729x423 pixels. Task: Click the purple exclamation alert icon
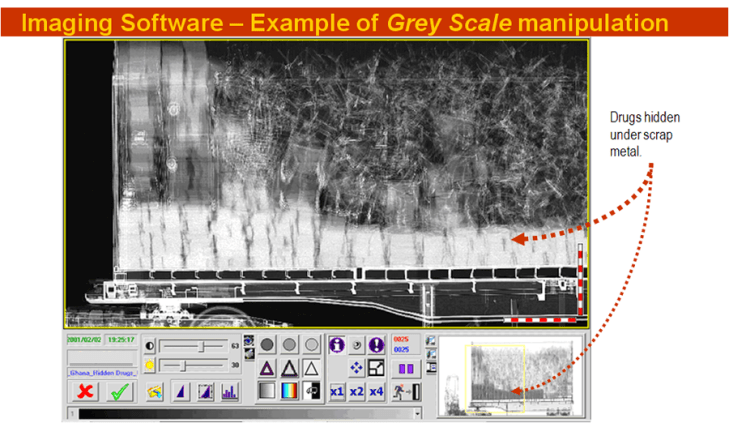[x=376, y=345]
